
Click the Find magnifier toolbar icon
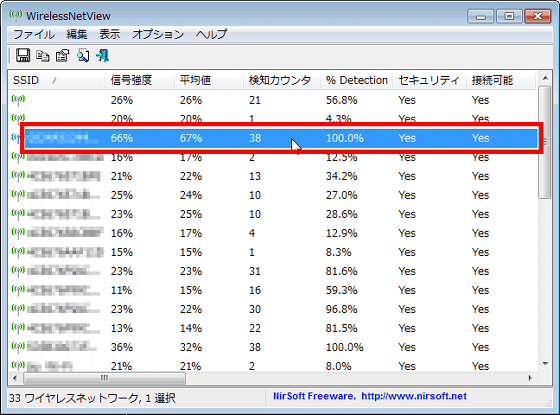click(83, 56)
